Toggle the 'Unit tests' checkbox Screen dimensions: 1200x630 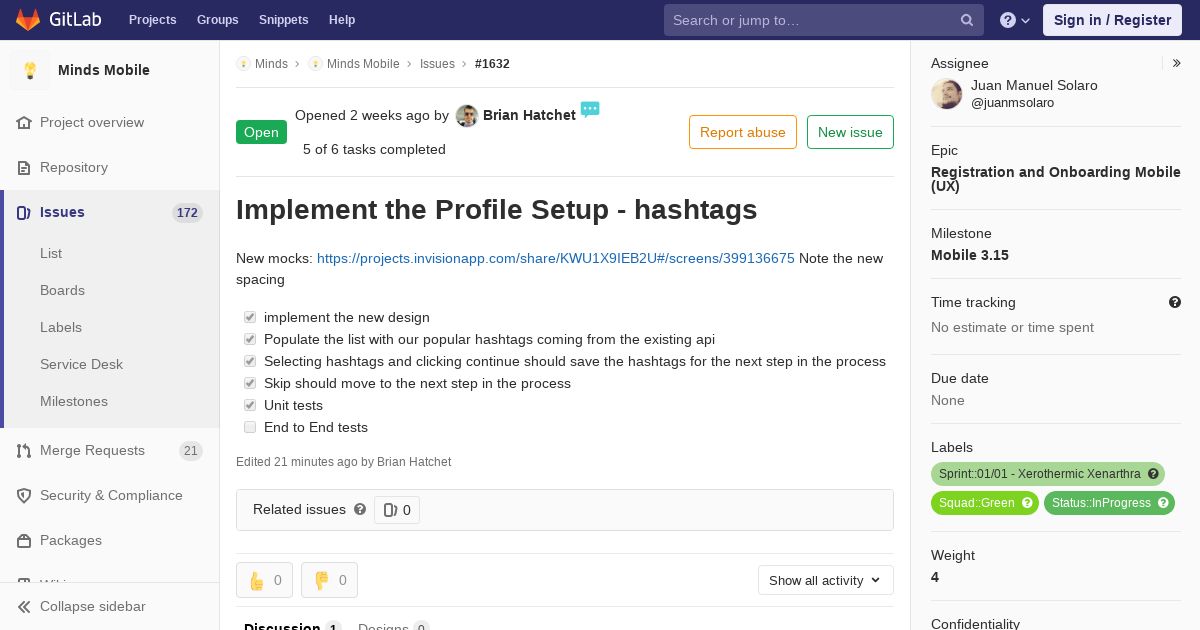[250, 405]
